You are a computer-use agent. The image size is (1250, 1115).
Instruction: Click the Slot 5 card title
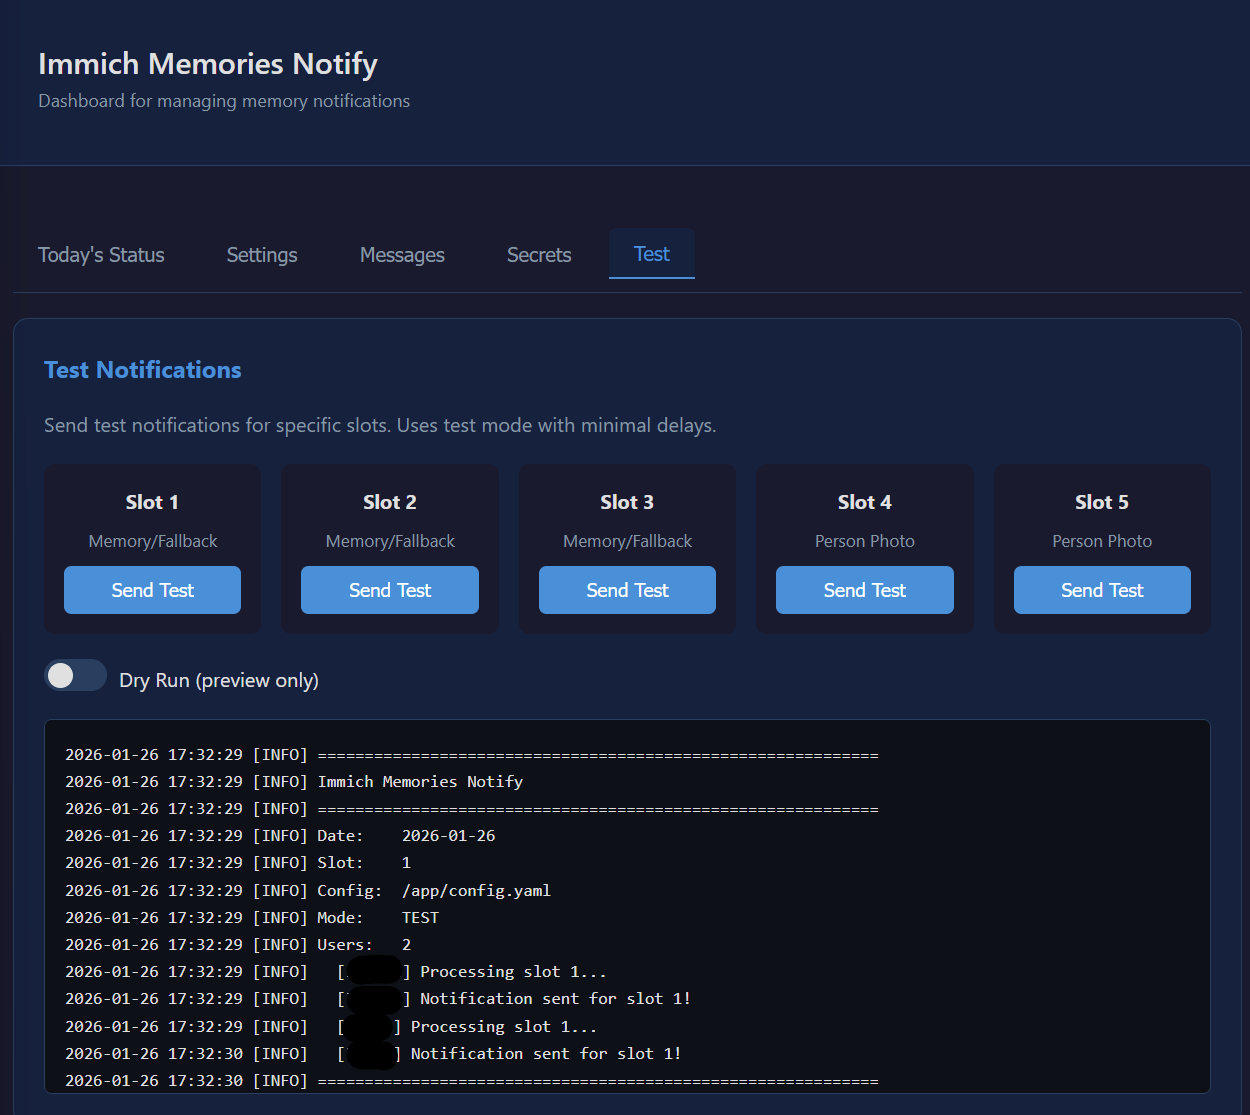[1102, 502]
